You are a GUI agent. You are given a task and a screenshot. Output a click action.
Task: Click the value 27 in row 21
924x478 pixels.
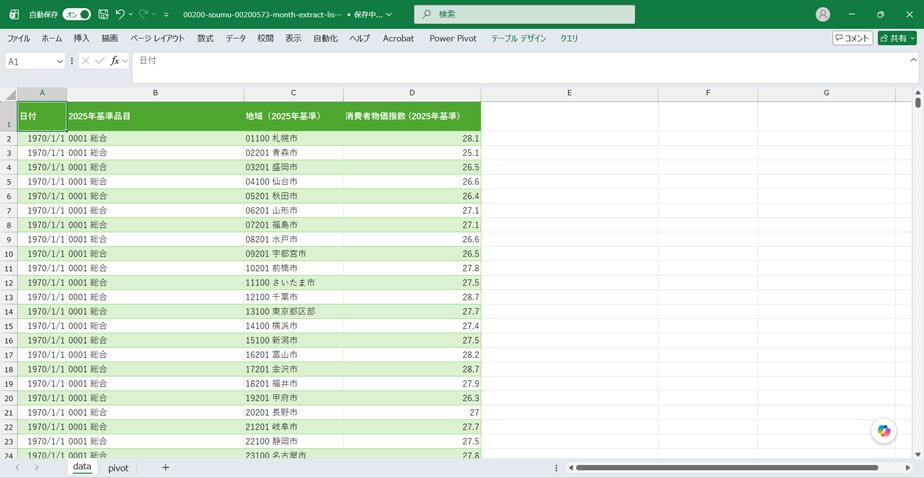[x=412, y=412]
